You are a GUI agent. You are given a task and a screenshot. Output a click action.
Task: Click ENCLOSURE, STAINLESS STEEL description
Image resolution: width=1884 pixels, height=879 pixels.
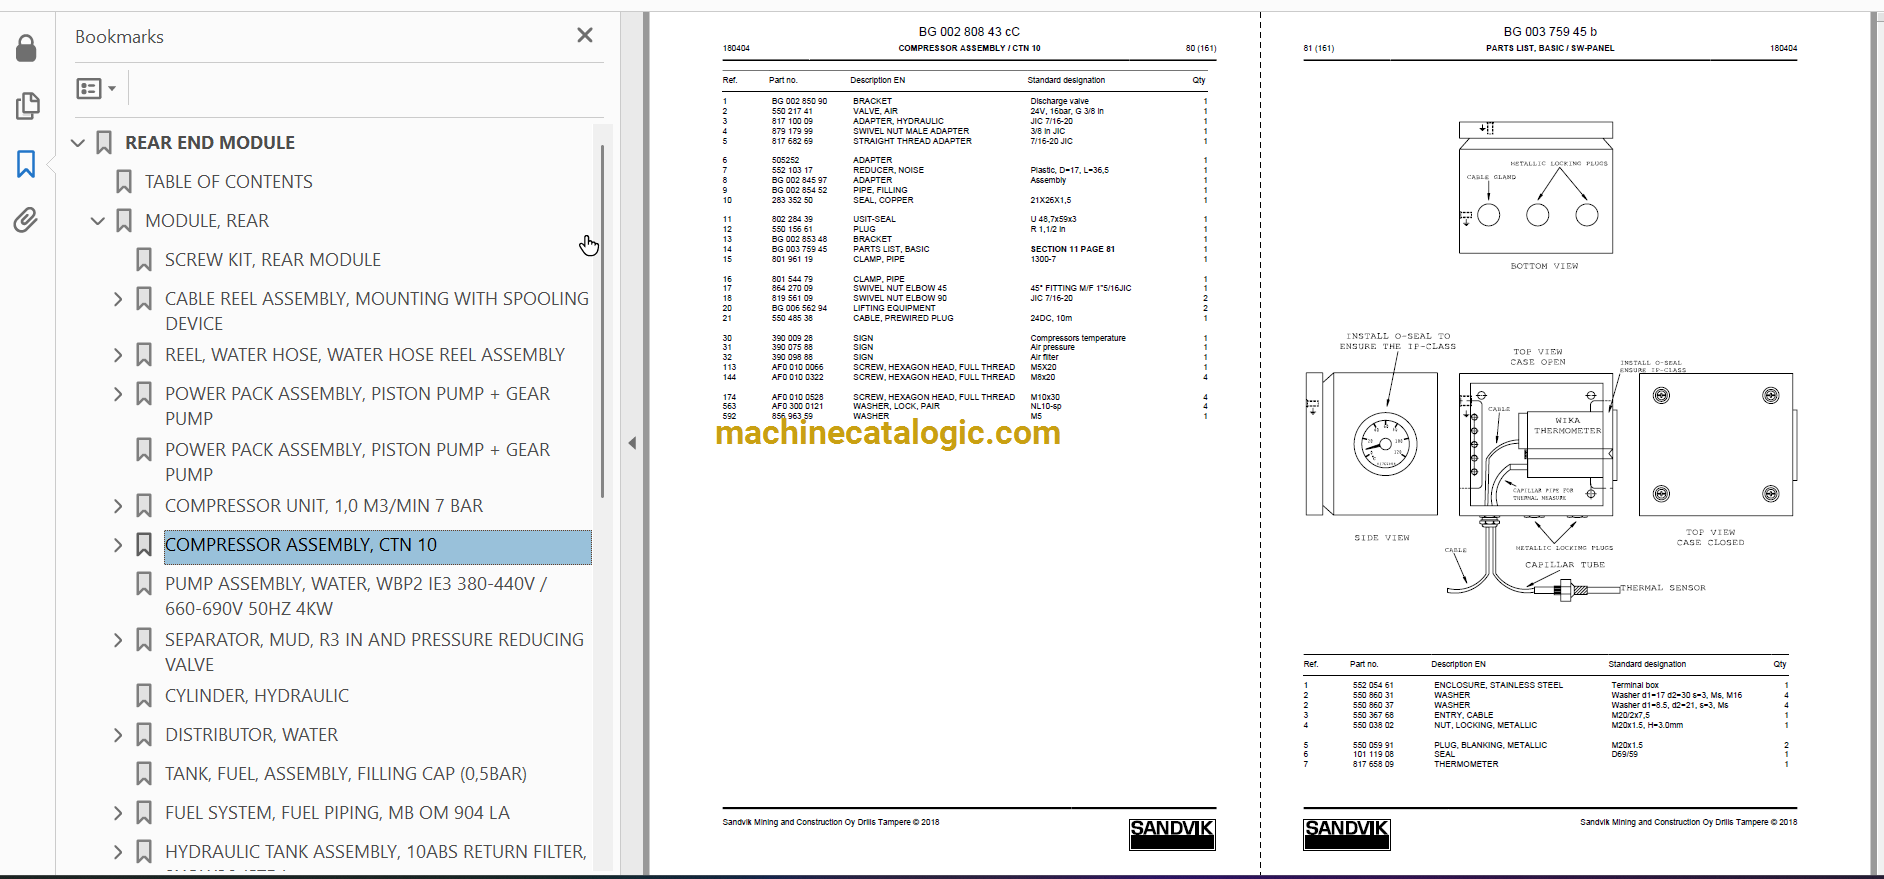pos(1498,685)
